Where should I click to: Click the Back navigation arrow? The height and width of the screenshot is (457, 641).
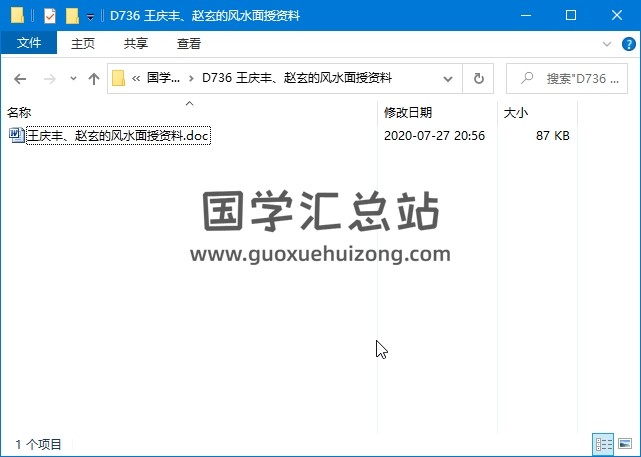(x=20, y=78)
